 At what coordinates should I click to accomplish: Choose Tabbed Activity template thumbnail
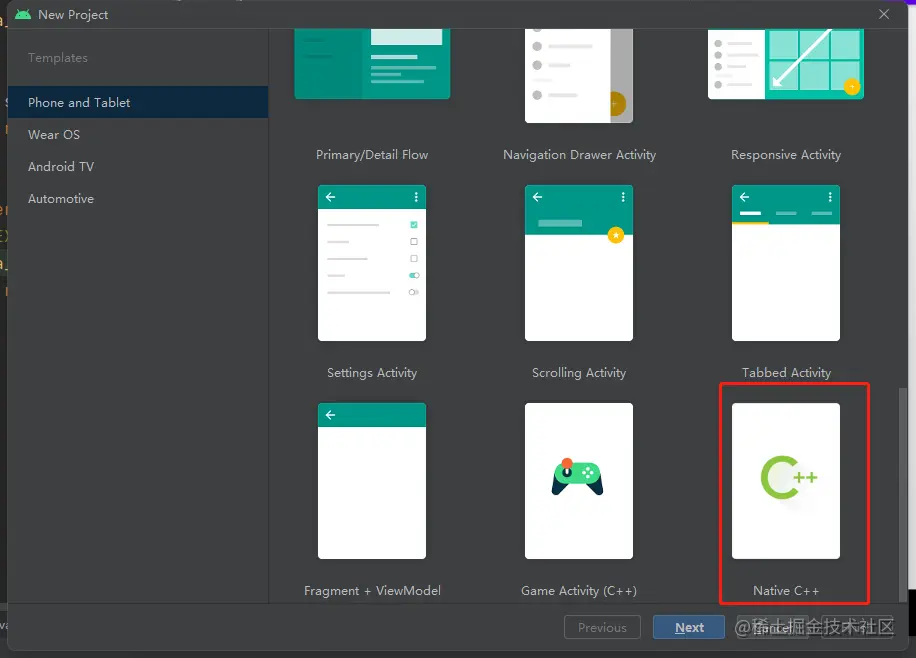pyautogui.click(x=786, y=263)
